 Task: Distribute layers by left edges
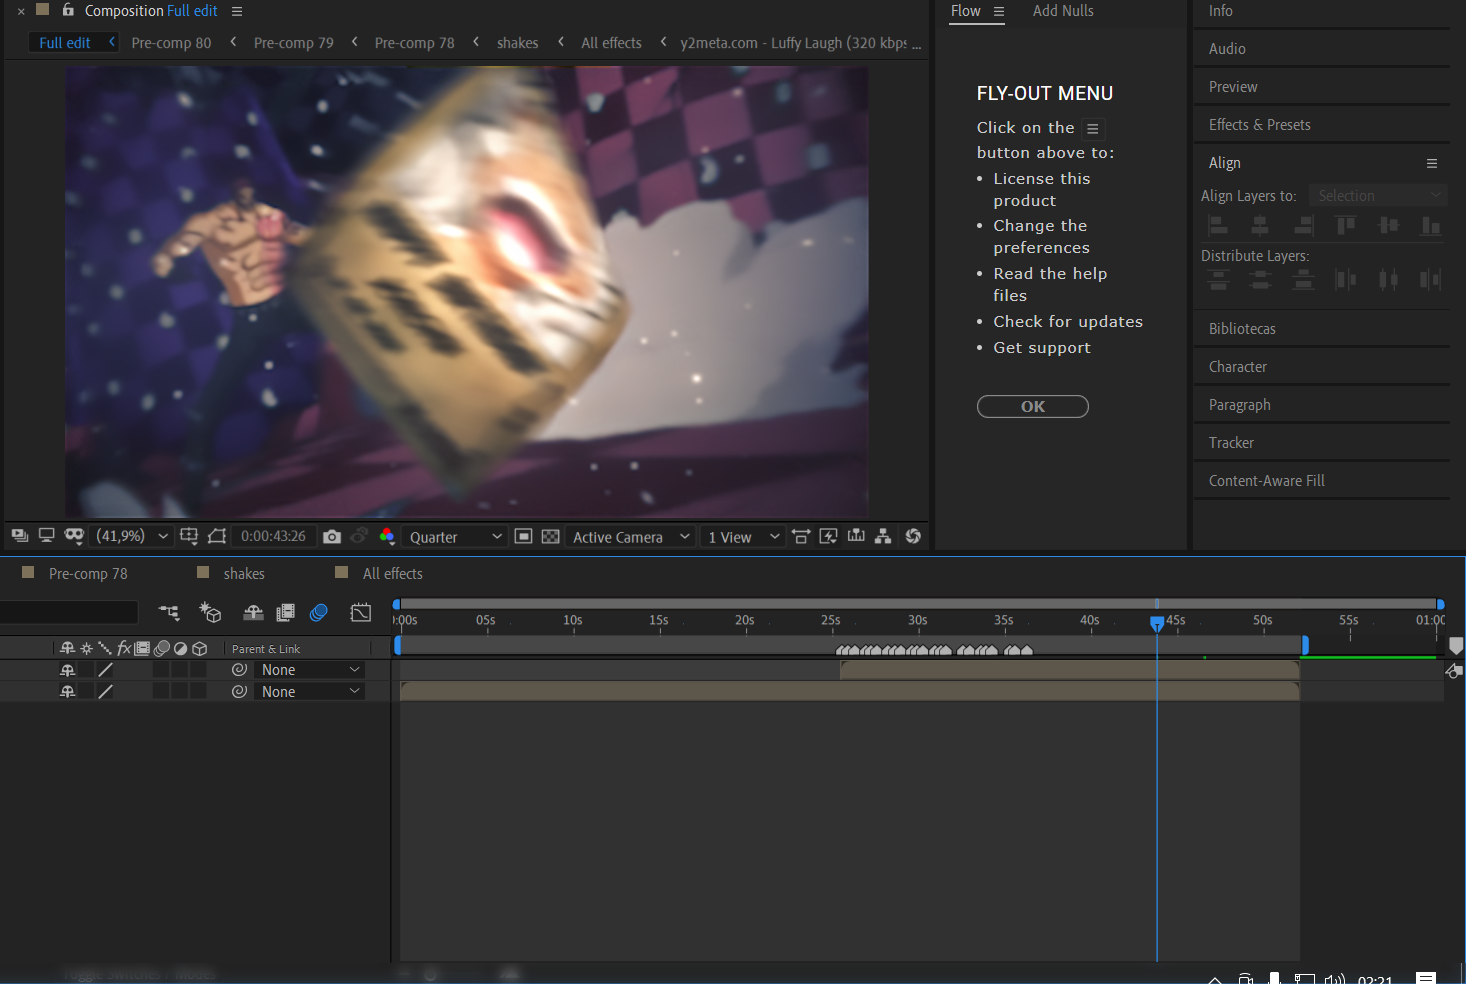(1346, 280)
